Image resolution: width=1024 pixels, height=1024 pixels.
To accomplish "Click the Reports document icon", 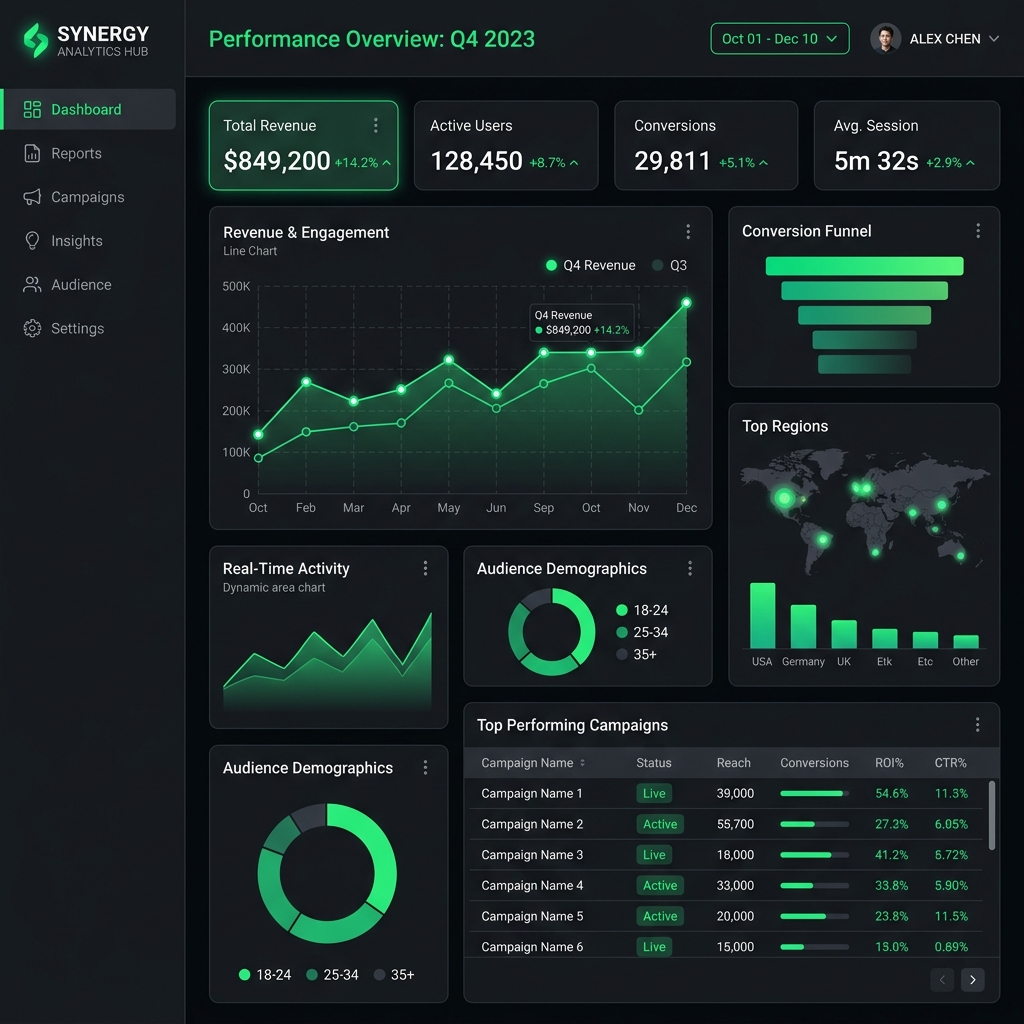I will (x=32, y=153).
